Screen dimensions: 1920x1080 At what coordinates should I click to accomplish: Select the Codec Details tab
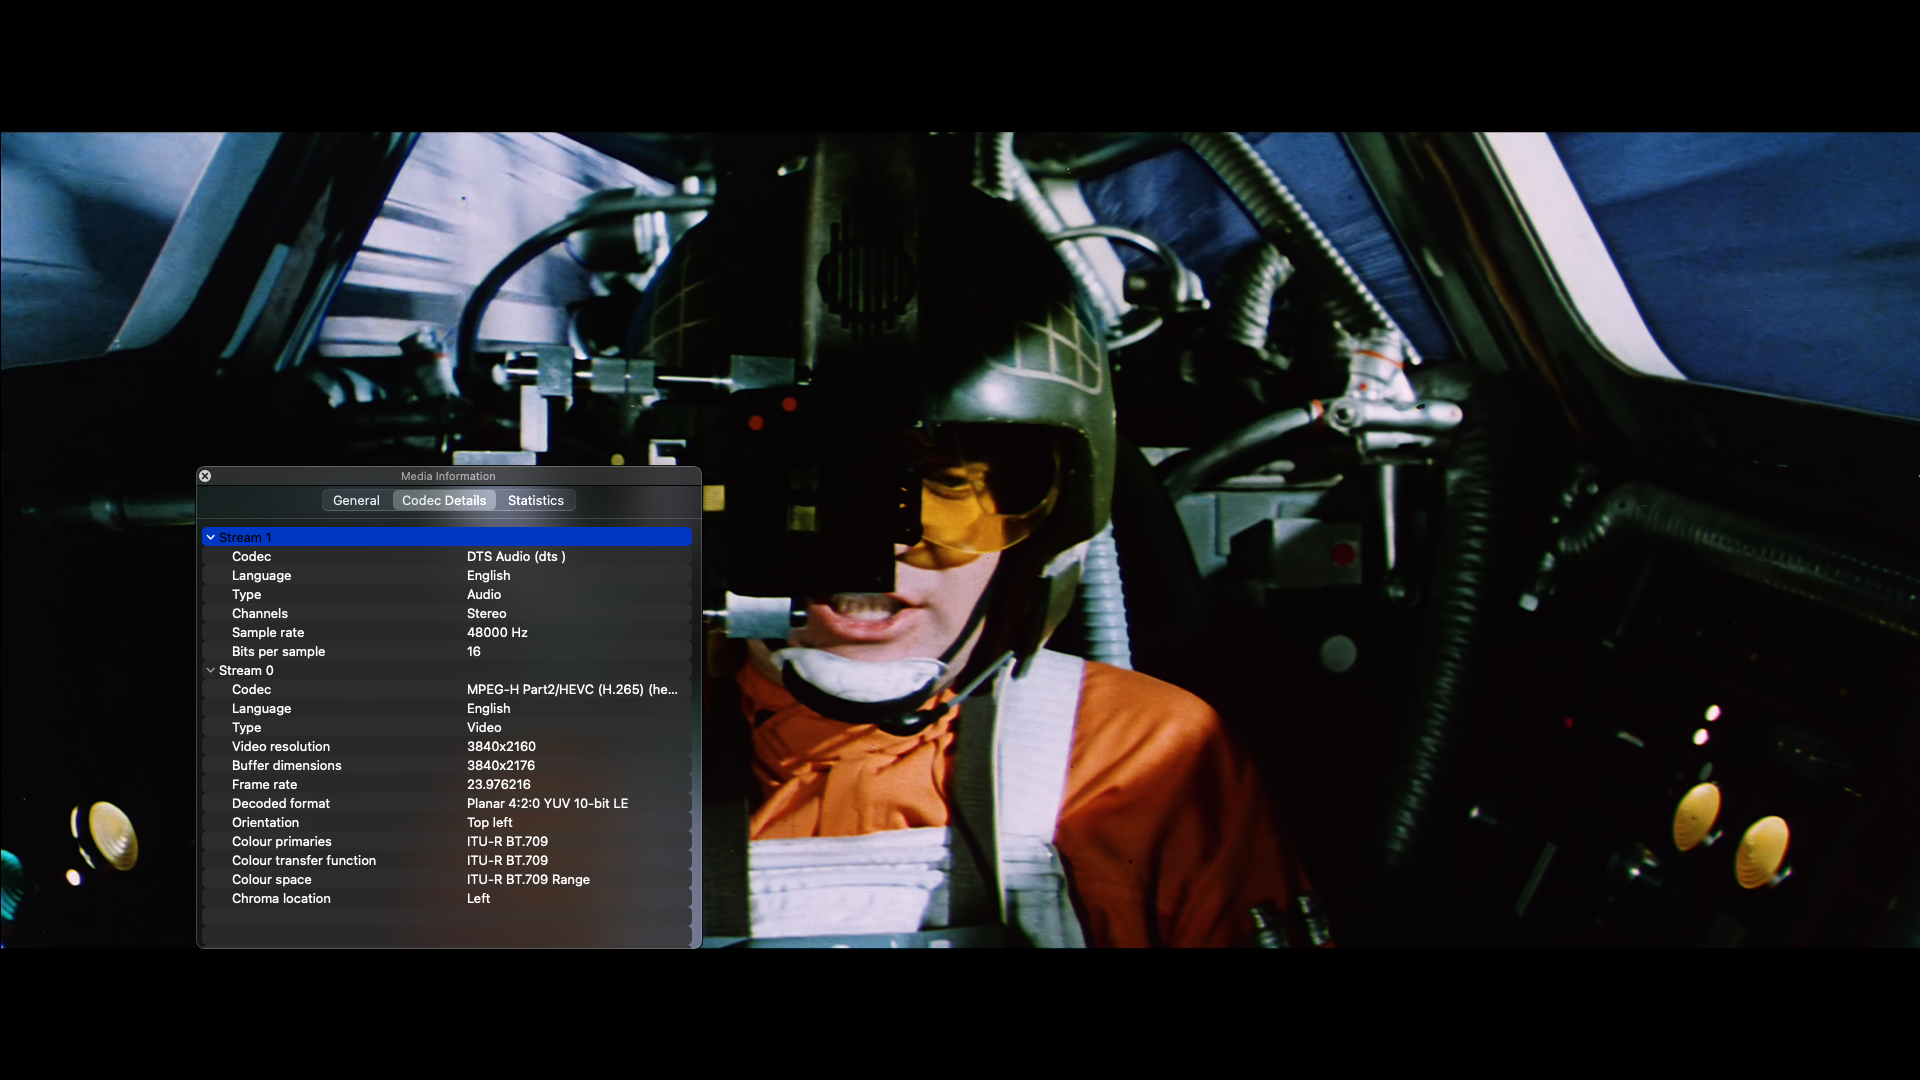pos(444,500)
